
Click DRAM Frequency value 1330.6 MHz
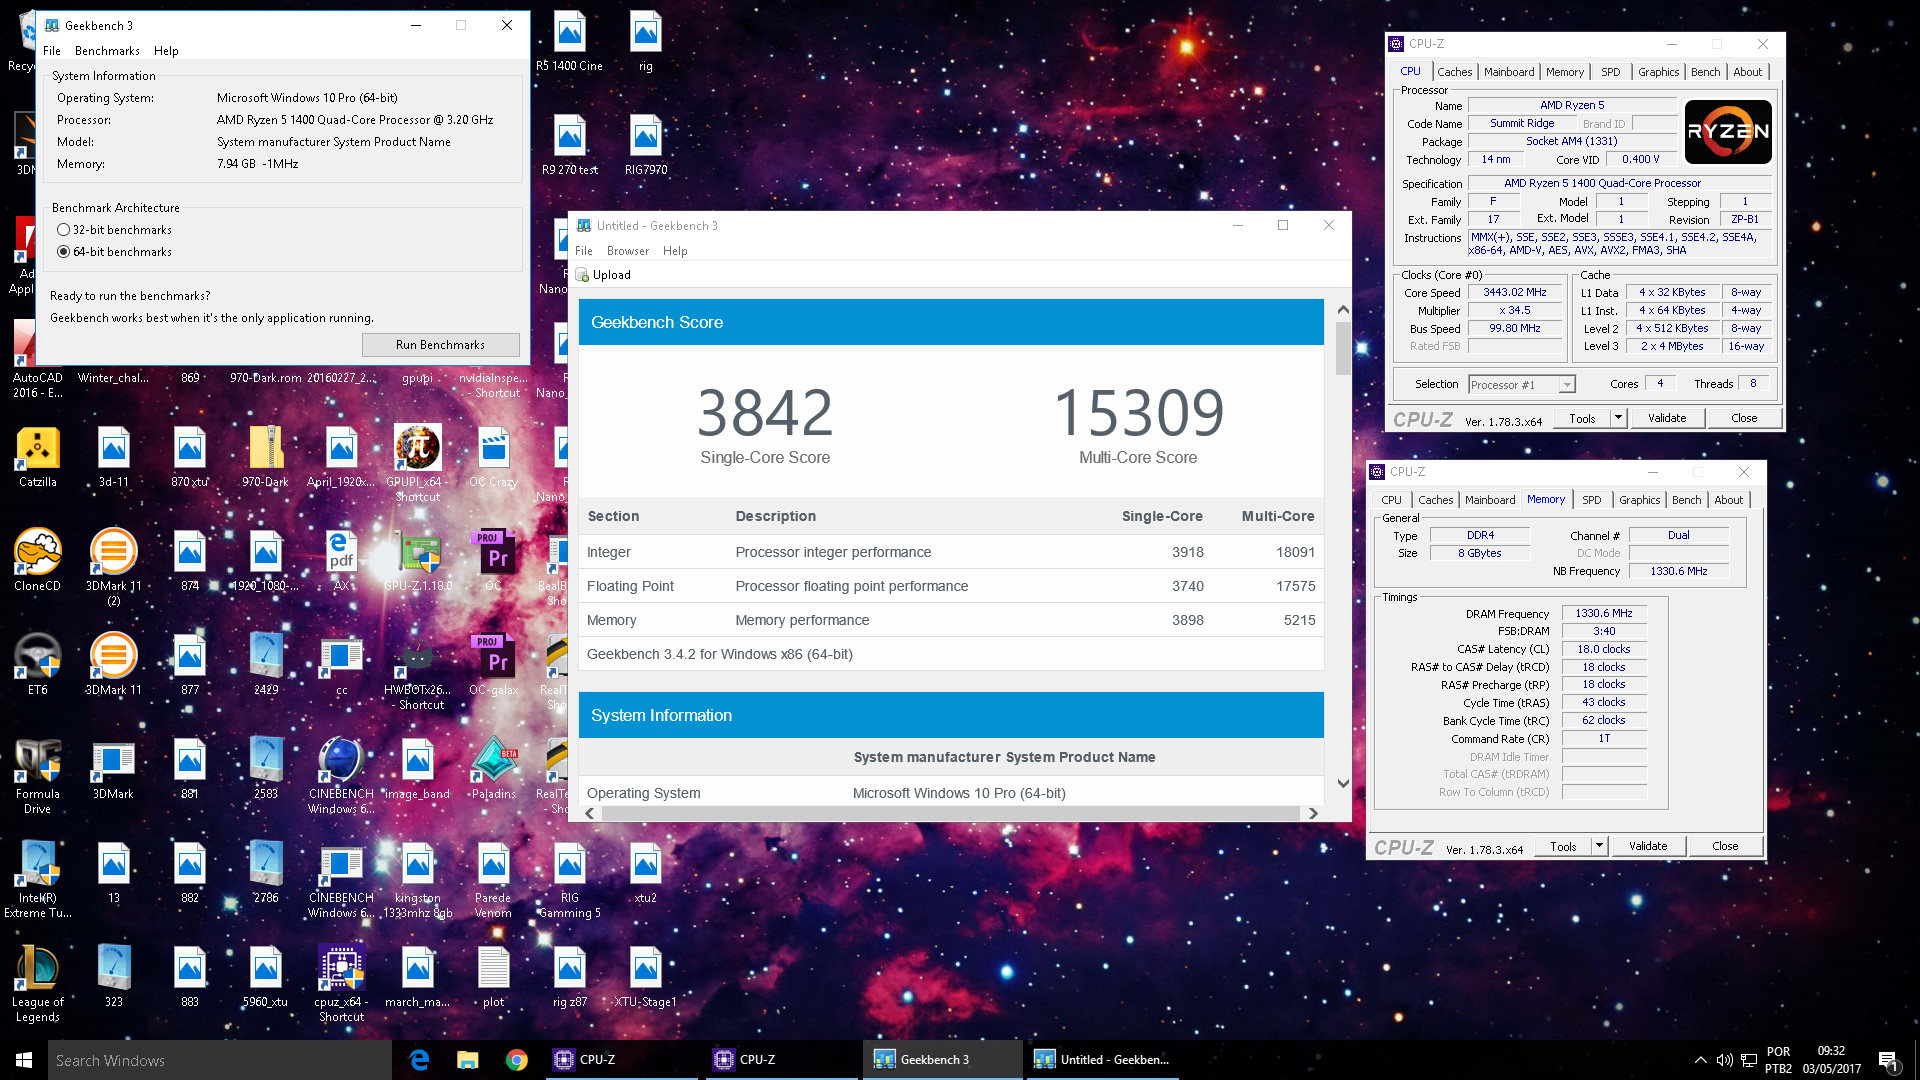(x=1604, y=613)
